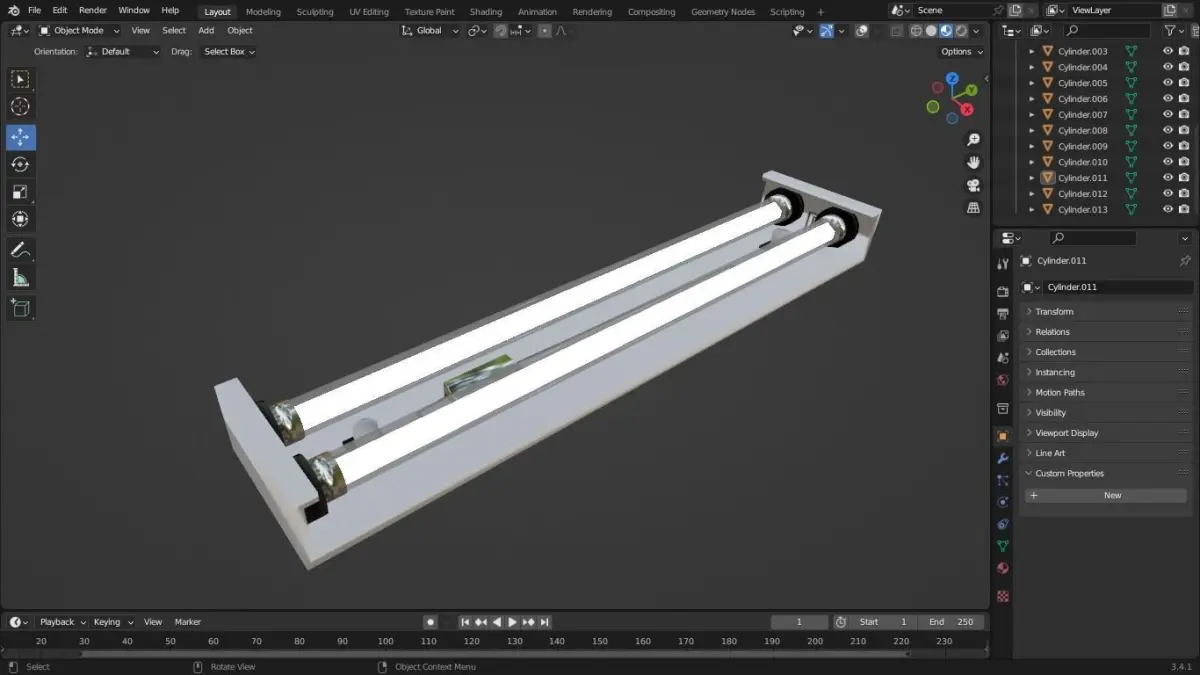Click the Options button in header
The image size is (1200, 675).
click(961, 51)
